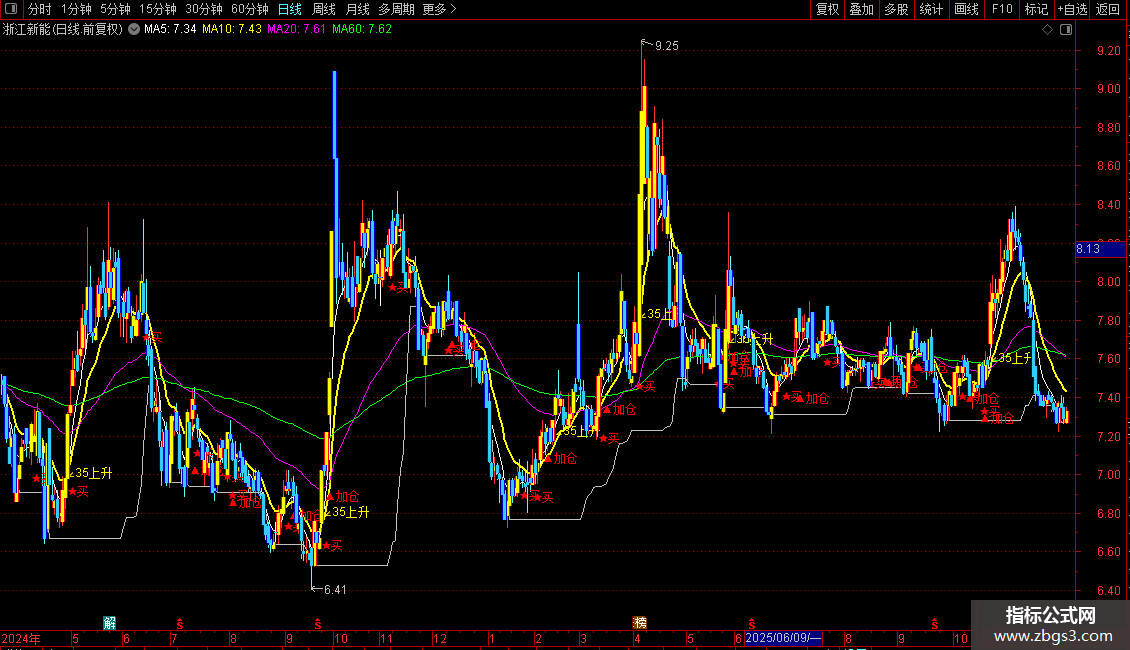1130x650 pixels.
Task: Switch to 月线 monthly chart
Action: tap(357, 9)
